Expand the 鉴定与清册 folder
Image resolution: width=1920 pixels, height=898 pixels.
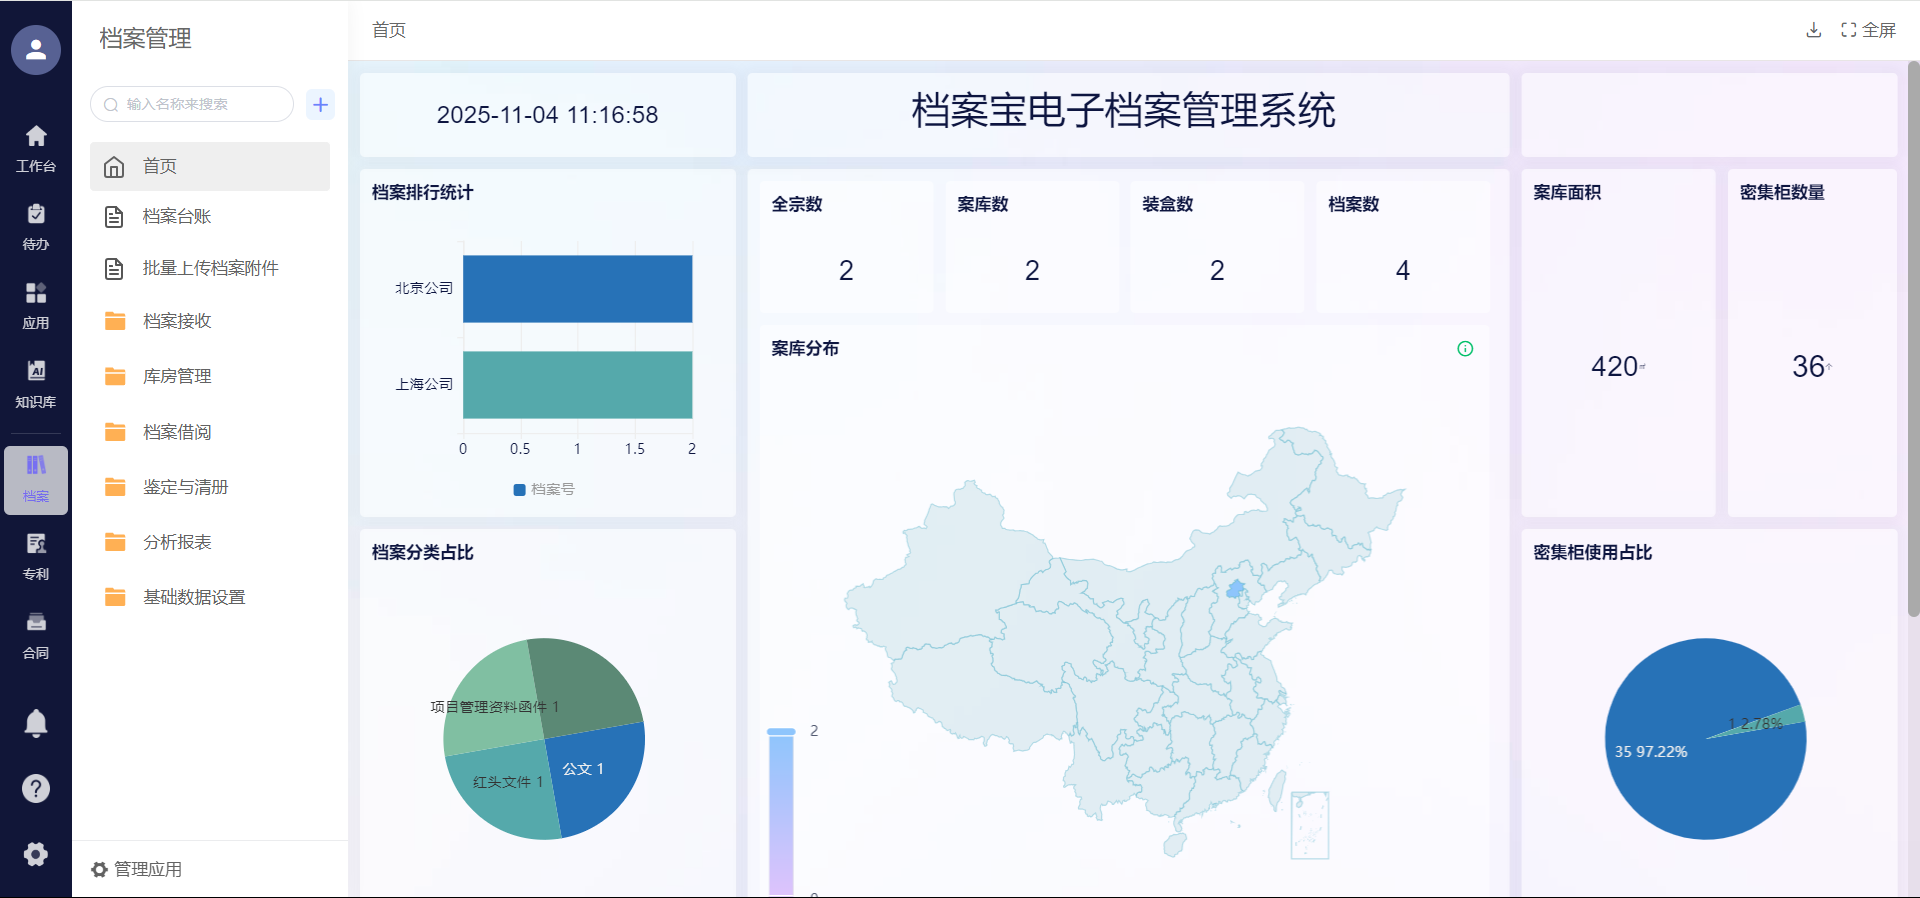point(185,487)
